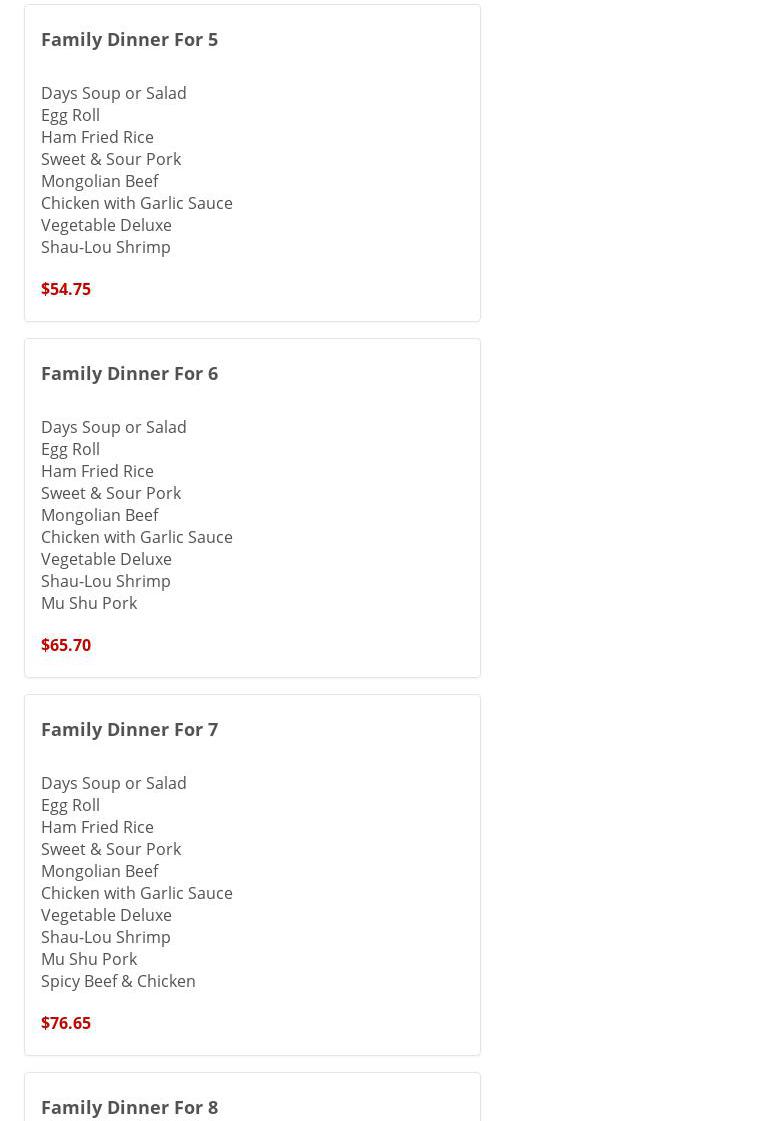Click Days Soup or Salad in Dinner For 5
This screenshot has height=1121, width=770.
(114, 93)
